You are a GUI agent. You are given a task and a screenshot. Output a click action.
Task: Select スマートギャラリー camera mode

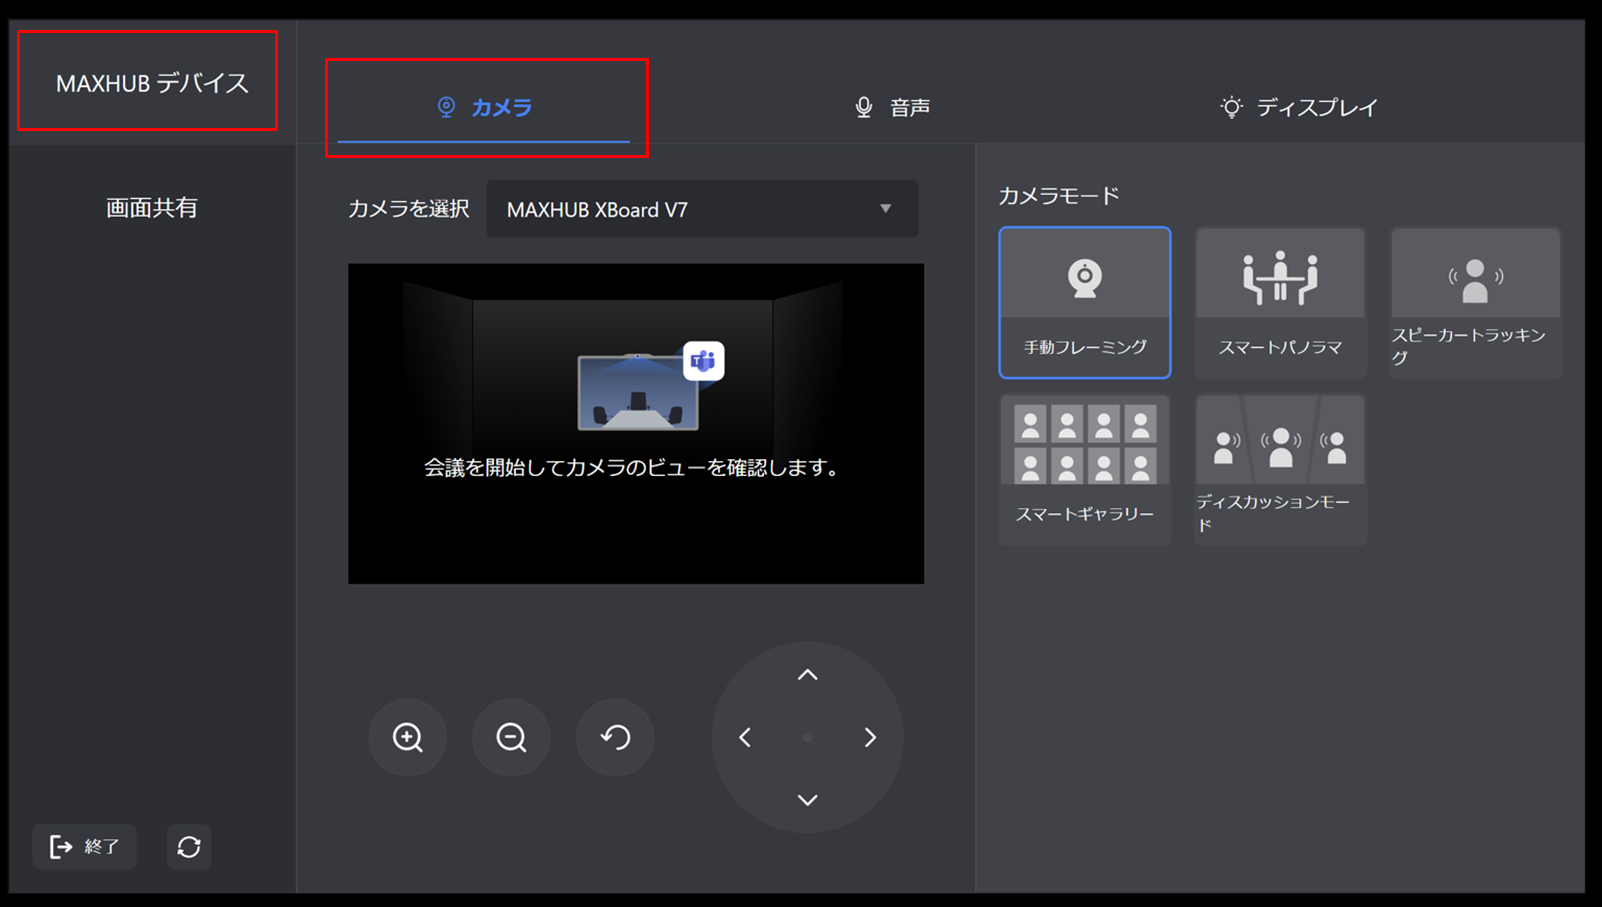tap(1085, 470)
